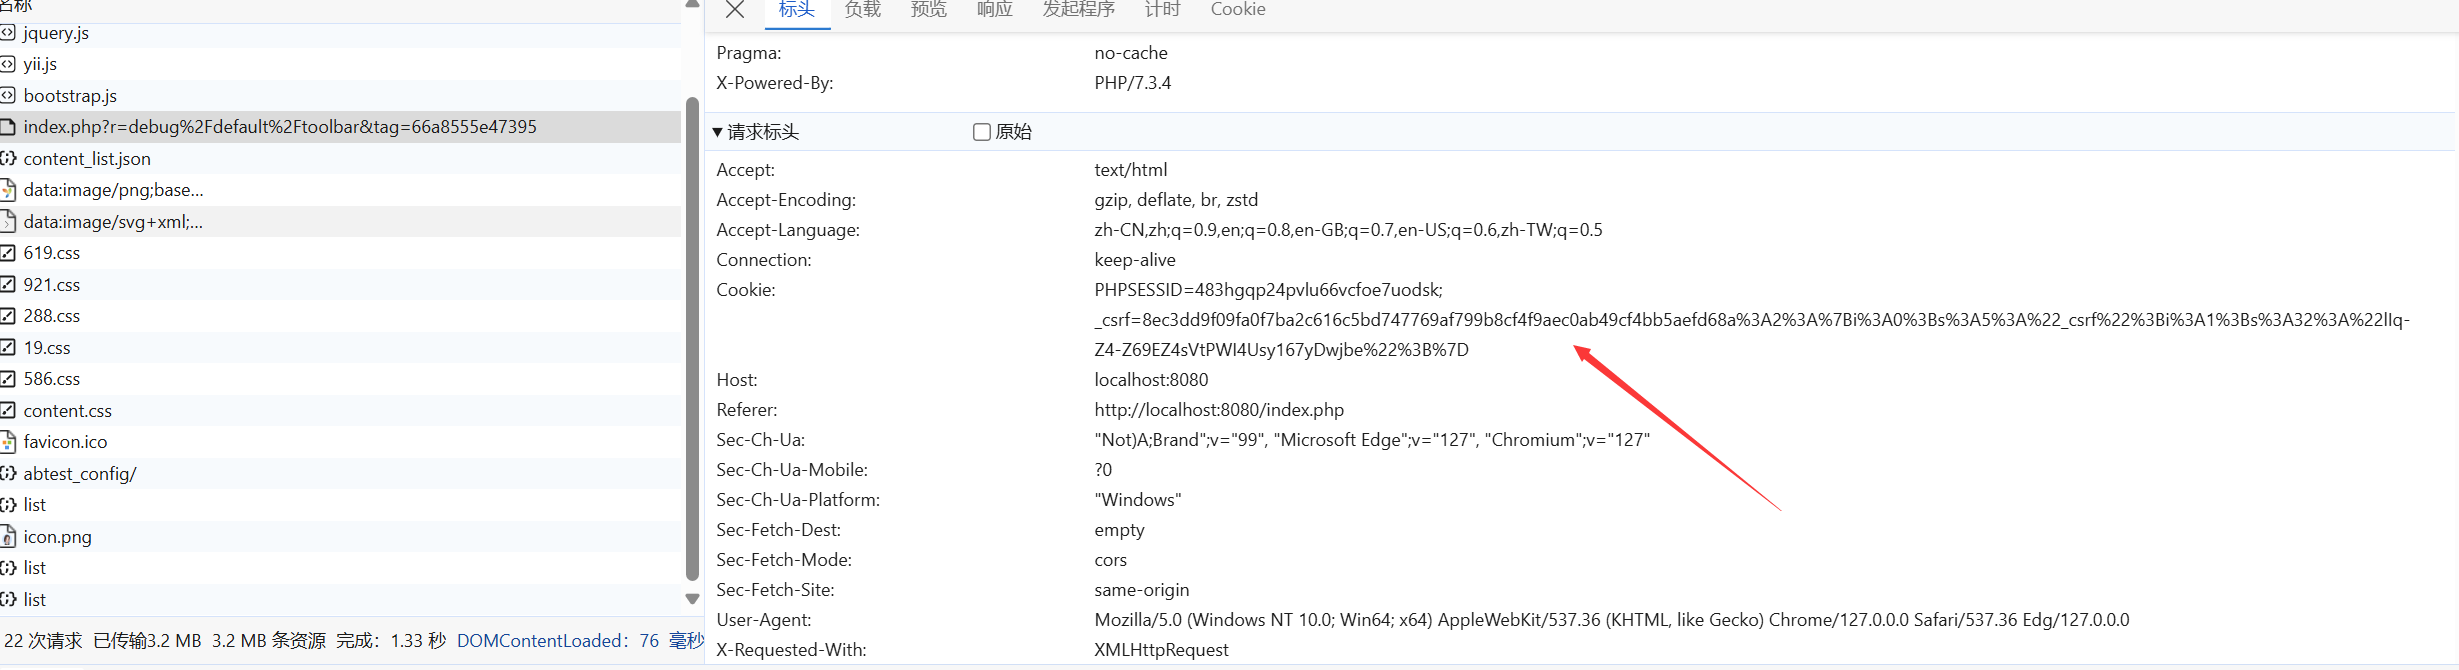Click the data:image/png file icon

pos(8,190)
